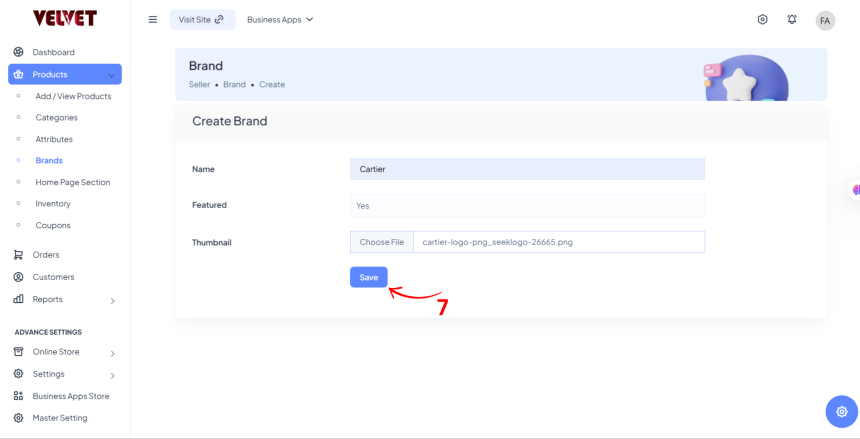Open the Business Apps dropdown

pos(280,19)
